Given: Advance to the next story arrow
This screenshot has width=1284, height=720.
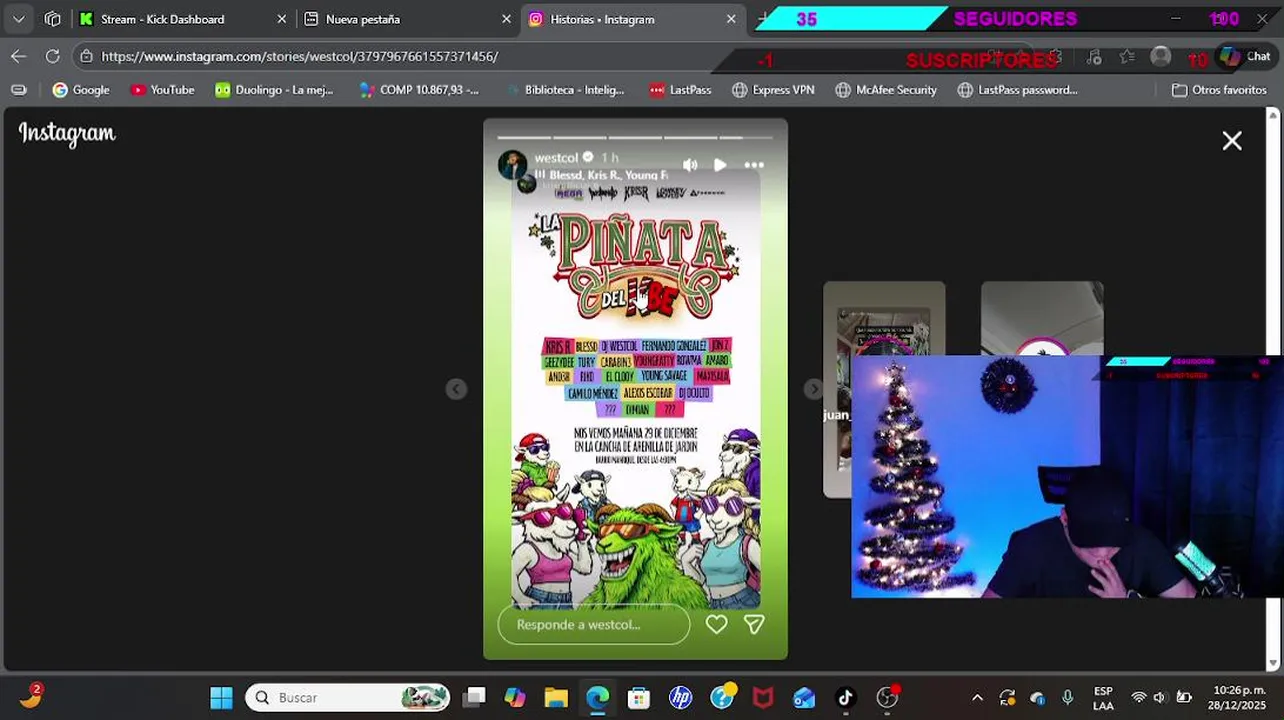Looking at the screenshot, I should pos(814,389).
